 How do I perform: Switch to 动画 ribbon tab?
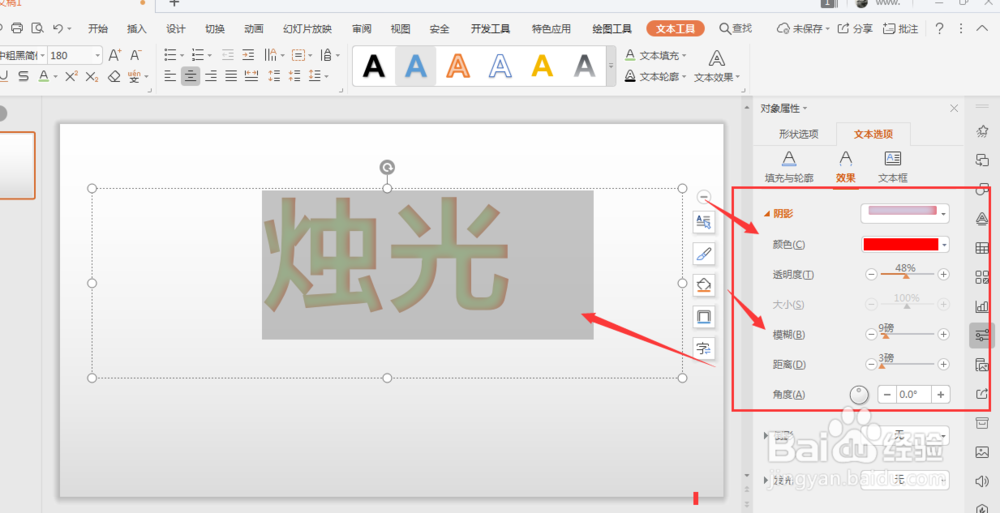coord(254,29)
